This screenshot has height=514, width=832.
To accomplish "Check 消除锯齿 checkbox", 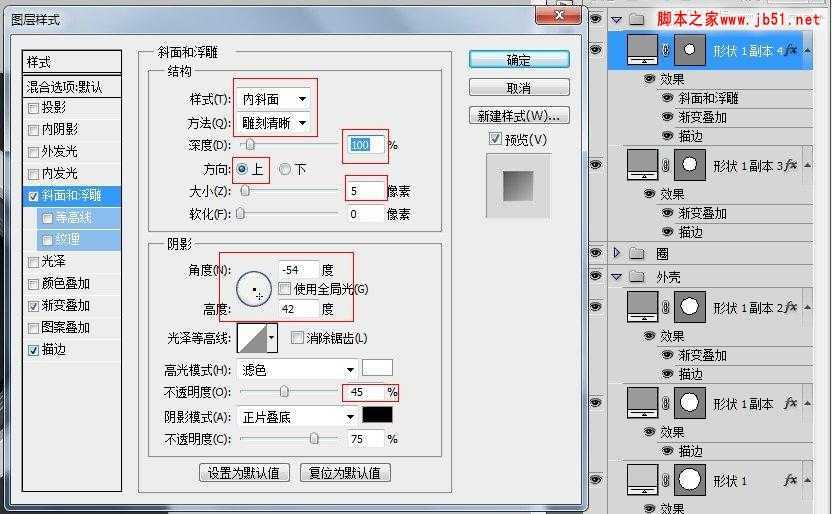I will (297, 338).
